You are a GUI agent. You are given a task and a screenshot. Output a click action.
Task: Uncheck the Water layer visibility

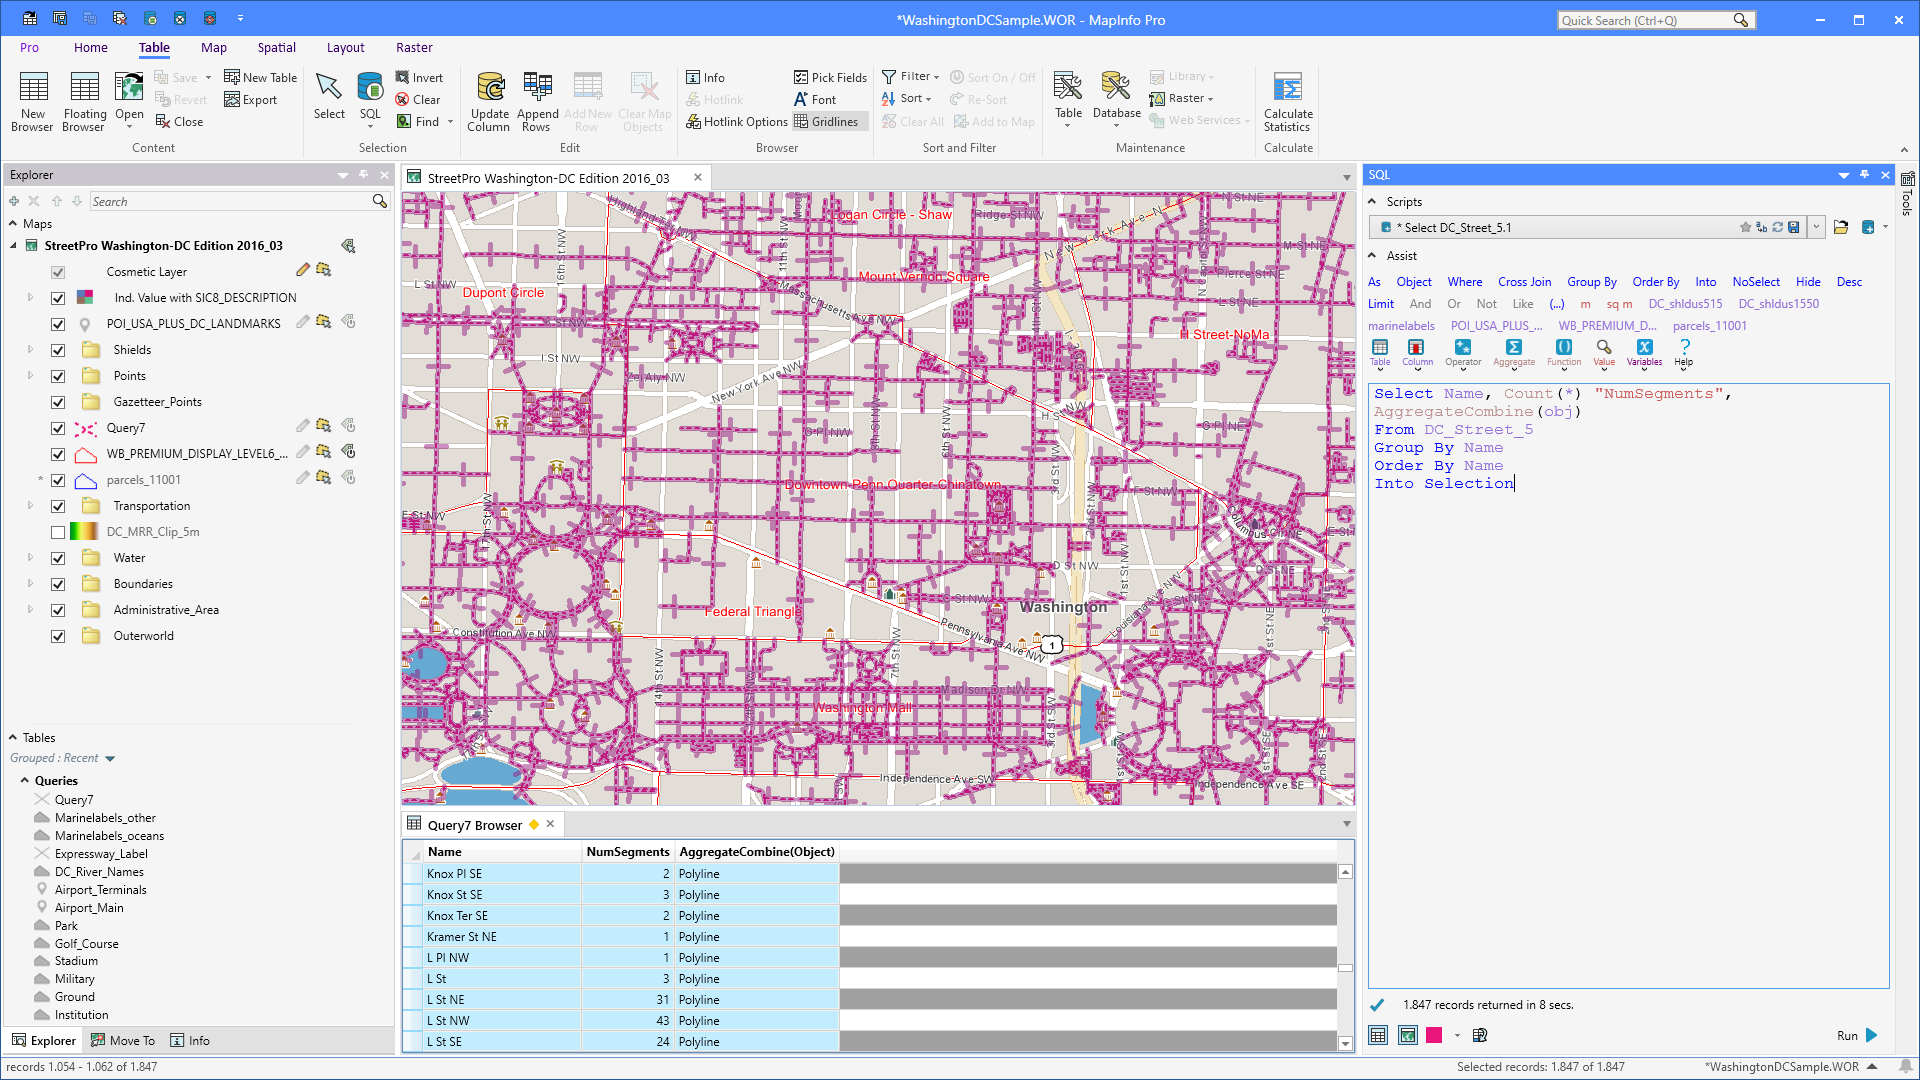coord(58,558)
